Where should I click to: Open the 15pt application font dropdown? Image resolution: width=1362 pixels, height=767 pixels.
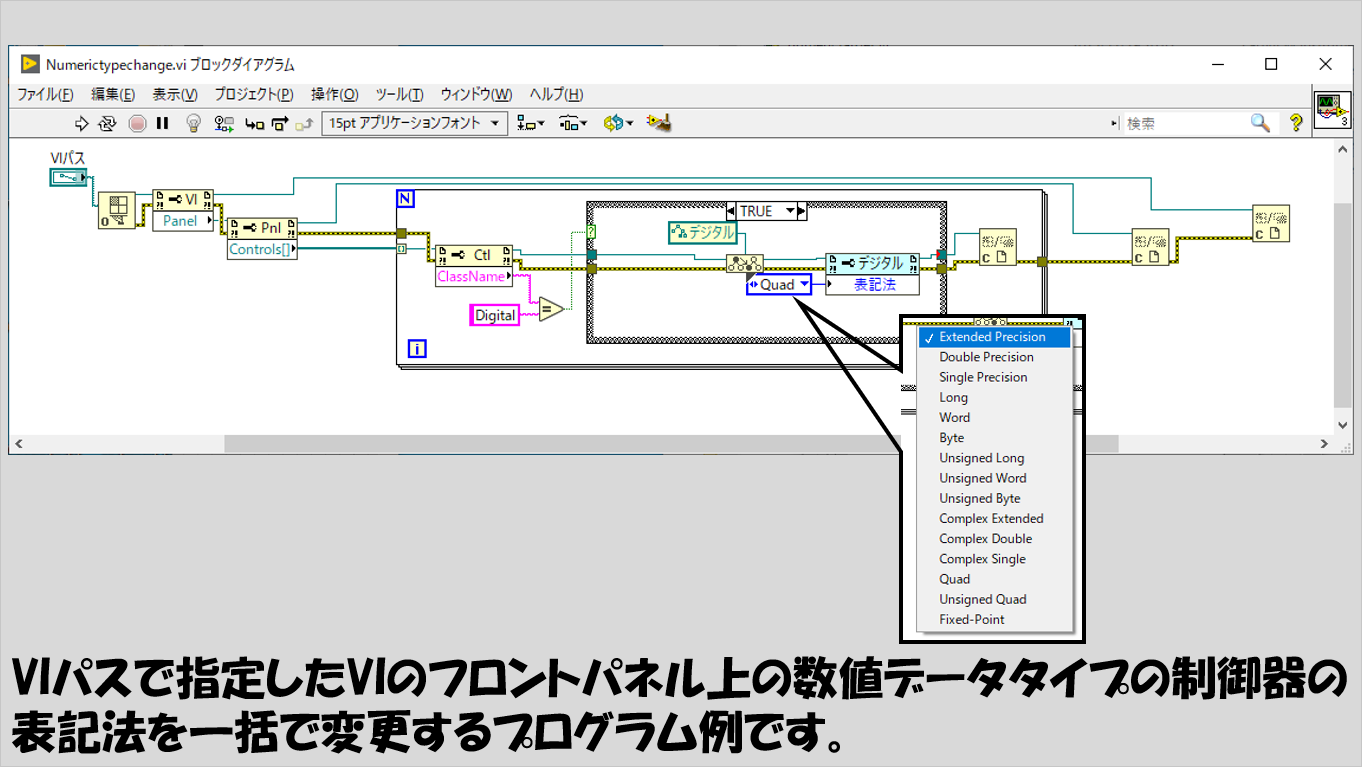pyautogui.click(x=414, y=123)
